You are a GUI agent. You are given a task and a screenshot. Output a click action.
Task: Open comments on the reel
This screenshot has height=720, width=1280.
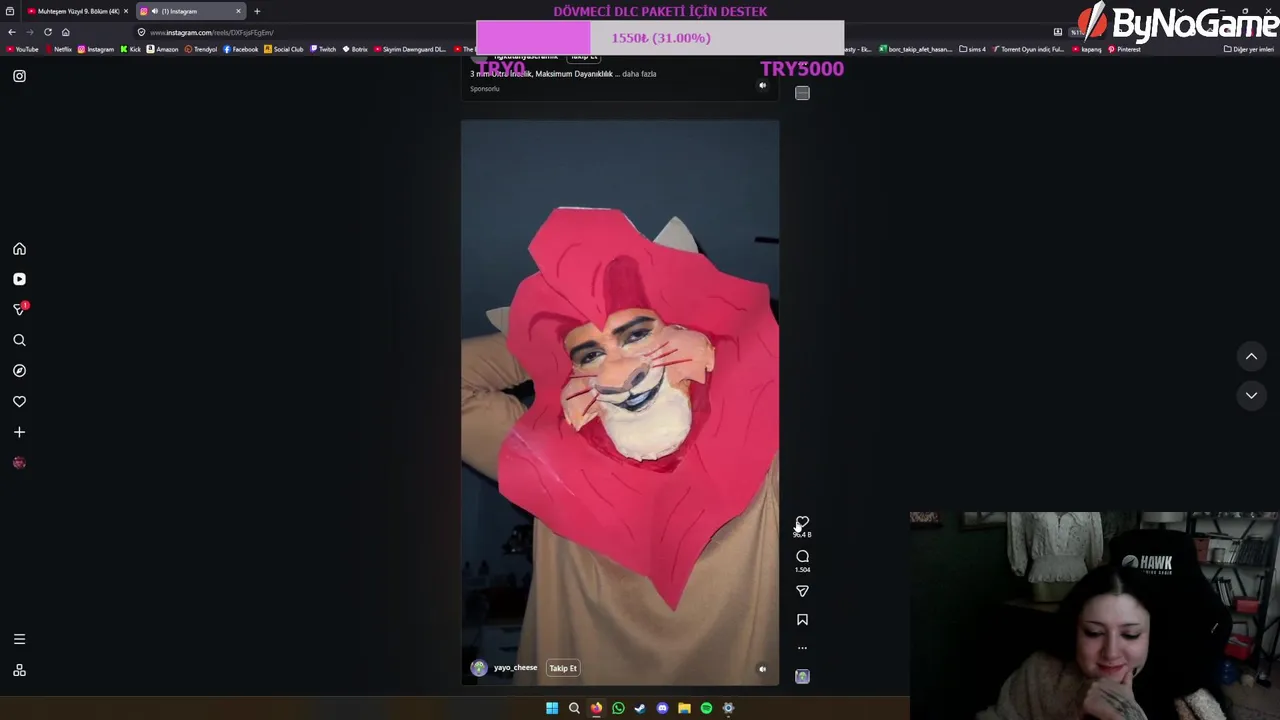(x=802, y=556)
